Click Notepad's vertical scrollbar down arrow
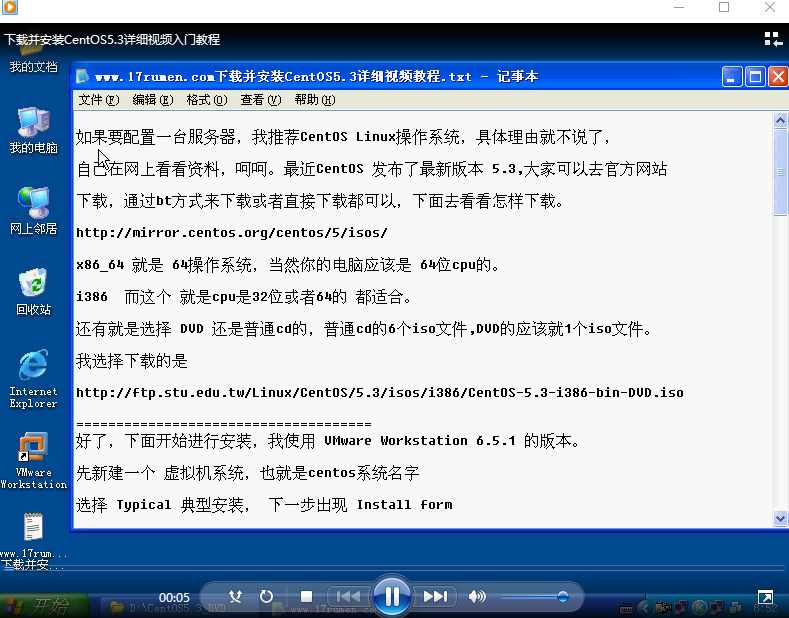The width and height of the screenshot is (789, 618). tap(781, 519)
